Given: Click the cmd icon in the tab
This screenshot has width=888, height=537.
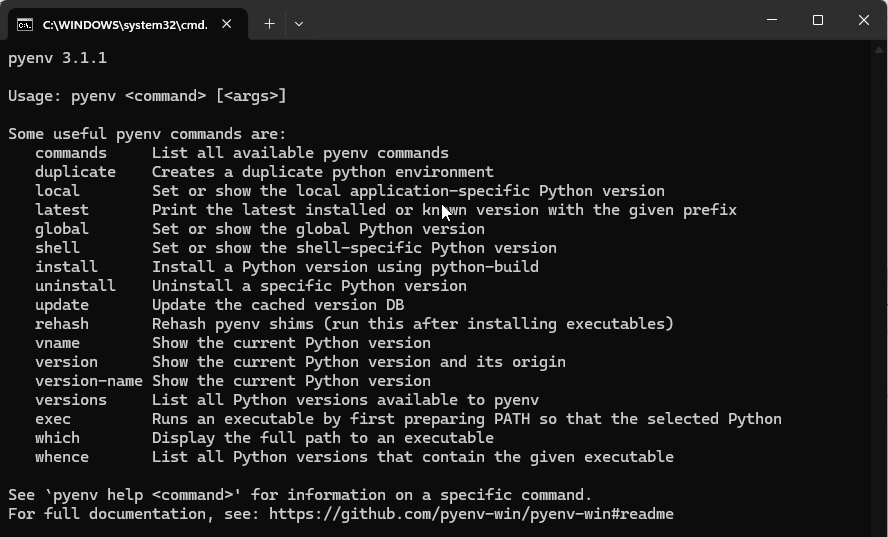Looking at the screenshot, I should point(24,24).
